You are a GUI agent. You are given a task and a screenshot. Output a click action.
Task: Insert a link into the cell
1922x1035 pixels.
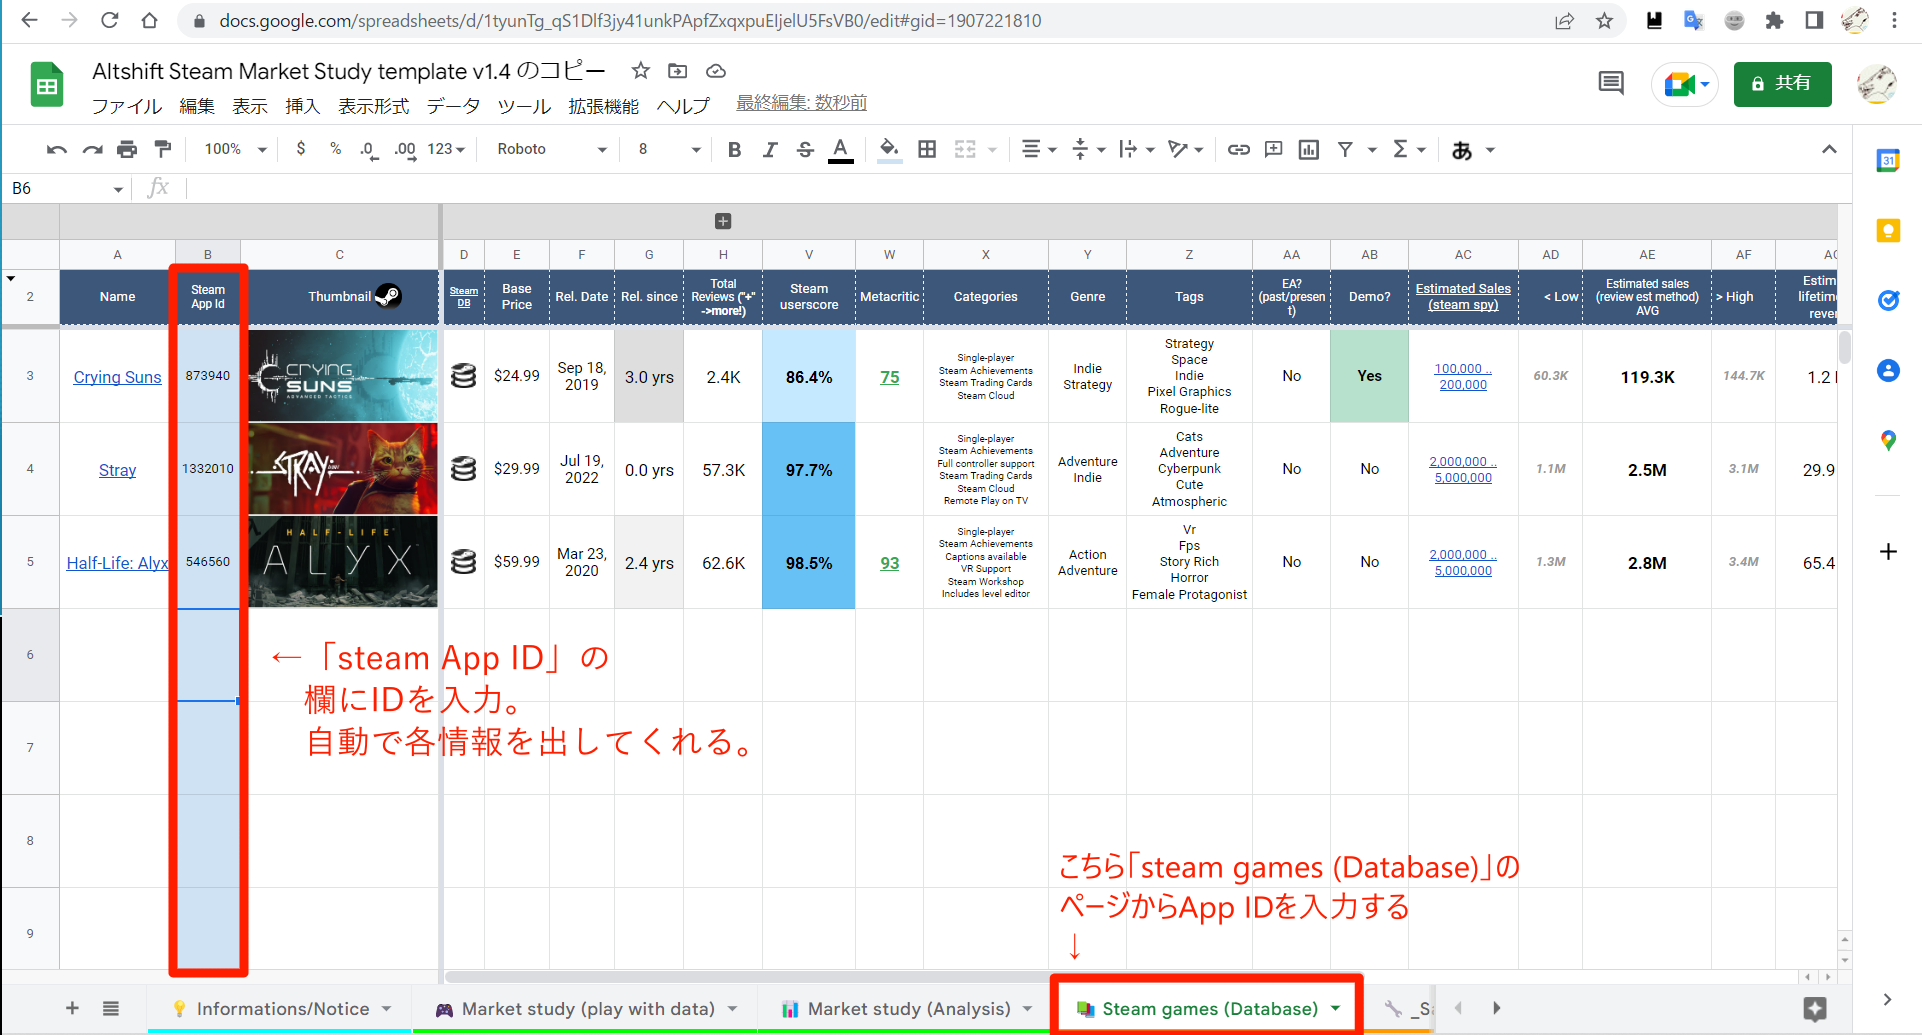point(1238,149)
